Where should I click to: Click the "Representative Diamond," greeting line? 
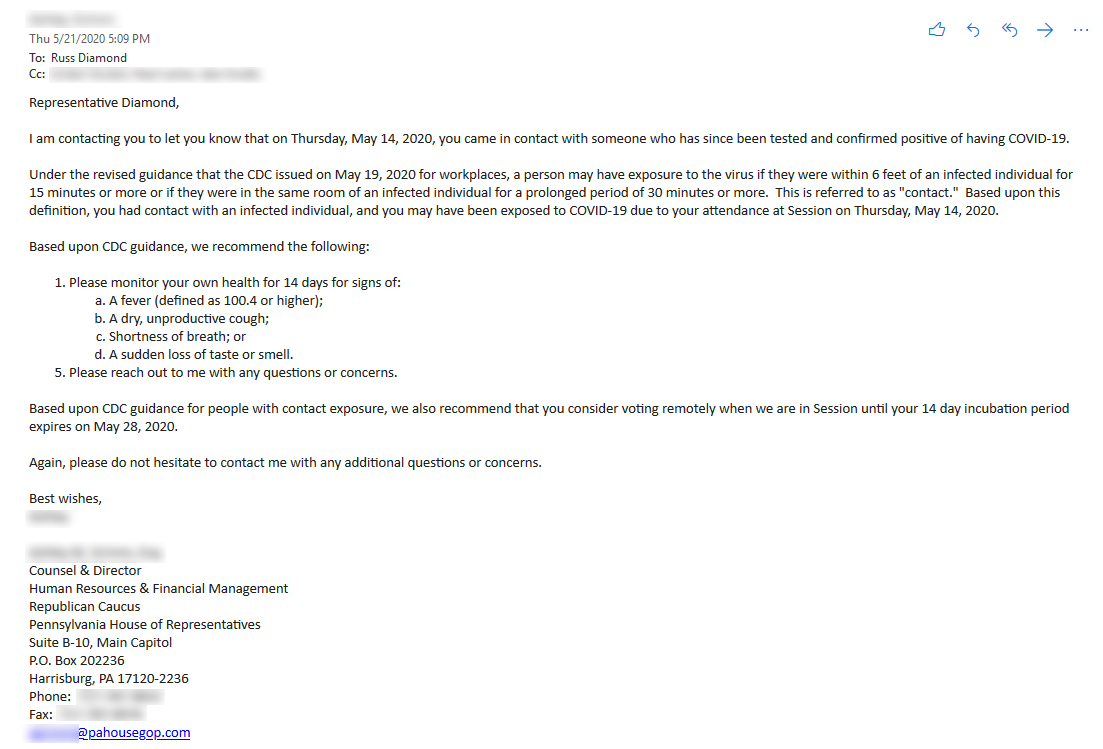pyautogui.click(x=104, y=102)
